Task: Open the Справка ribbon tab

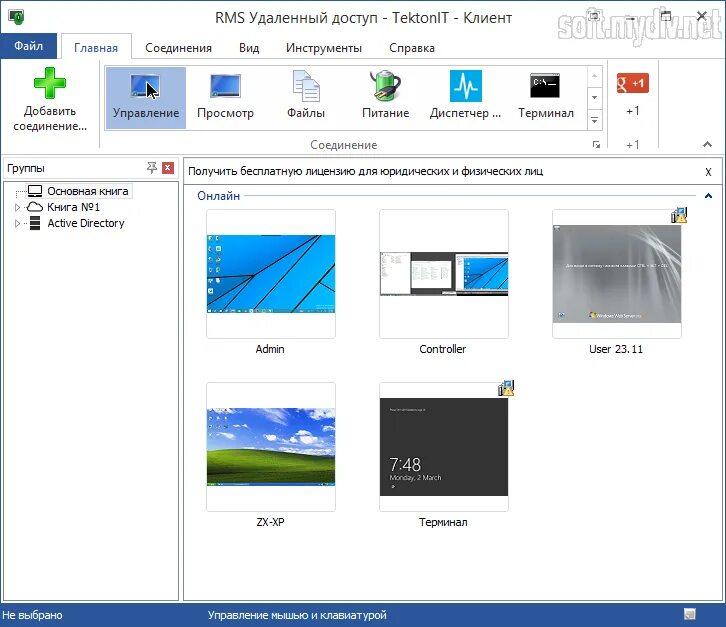Action: click(412, 48)
